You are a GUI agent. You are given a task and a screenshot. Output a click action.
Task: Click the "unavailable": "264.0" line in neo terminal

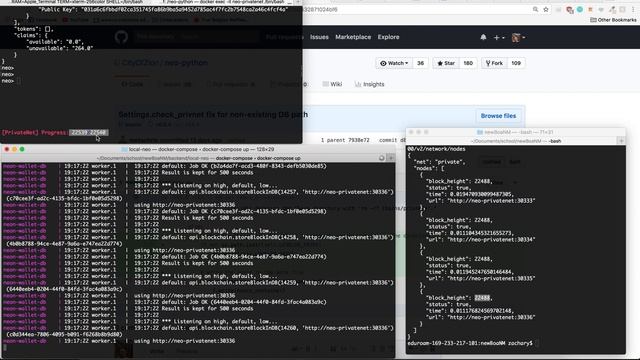60,48
